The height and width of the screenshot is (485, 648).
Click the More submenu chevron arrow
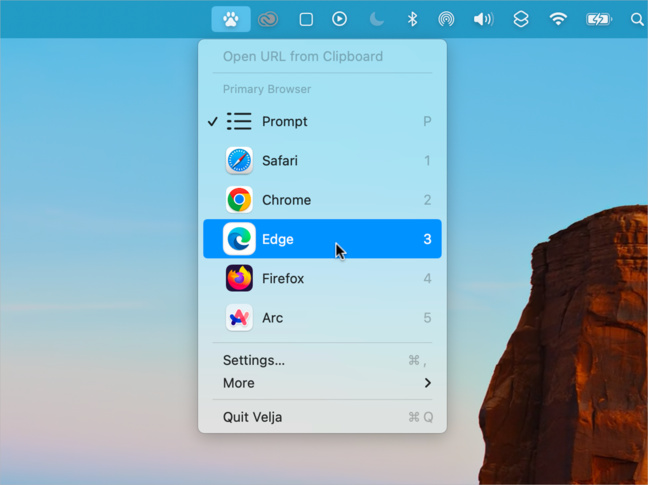click(428, 383)
